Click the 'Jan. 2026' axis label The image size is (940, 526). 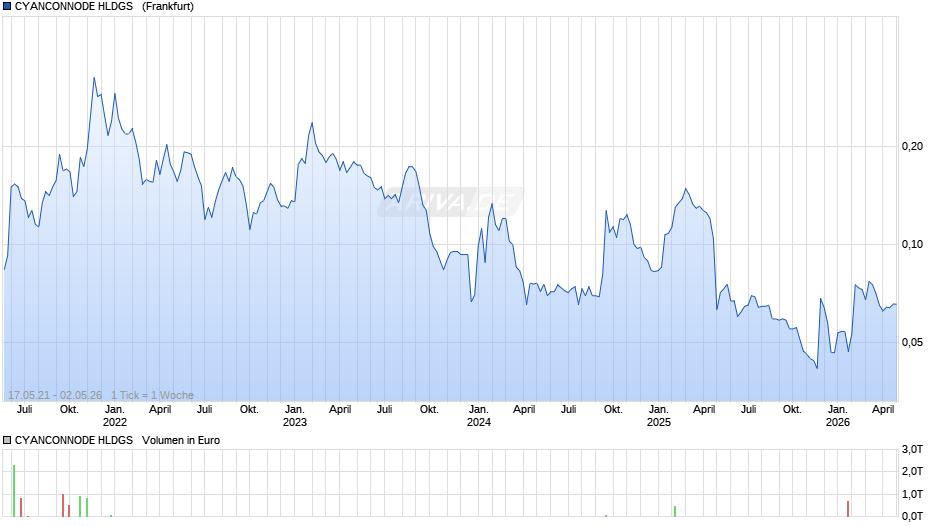(837, 416)
